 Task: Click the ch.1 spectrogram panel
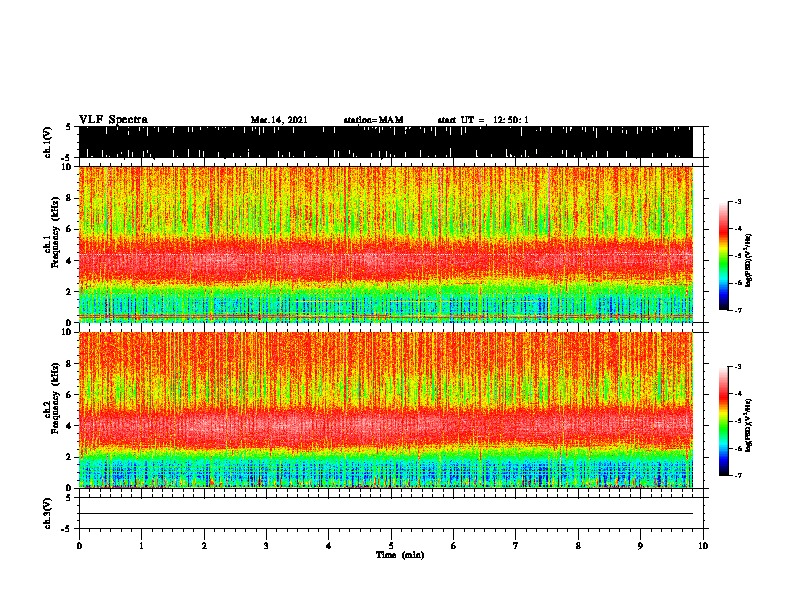(x=386, y=244)
